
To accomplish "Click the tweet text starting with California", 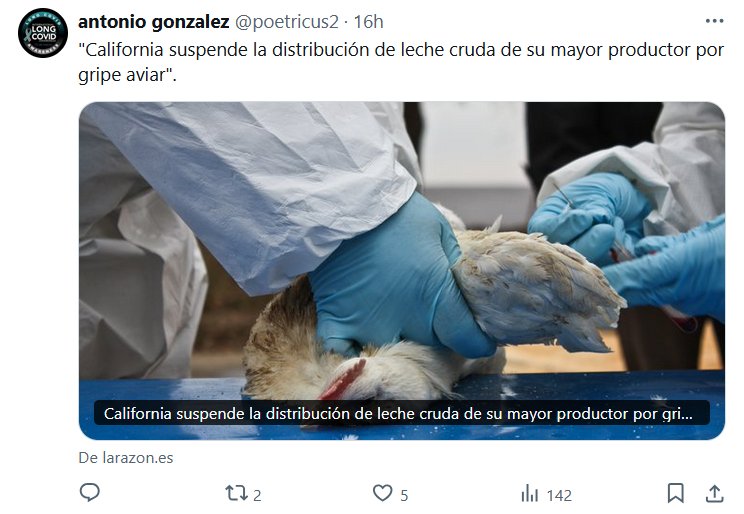I will (401, 62).
